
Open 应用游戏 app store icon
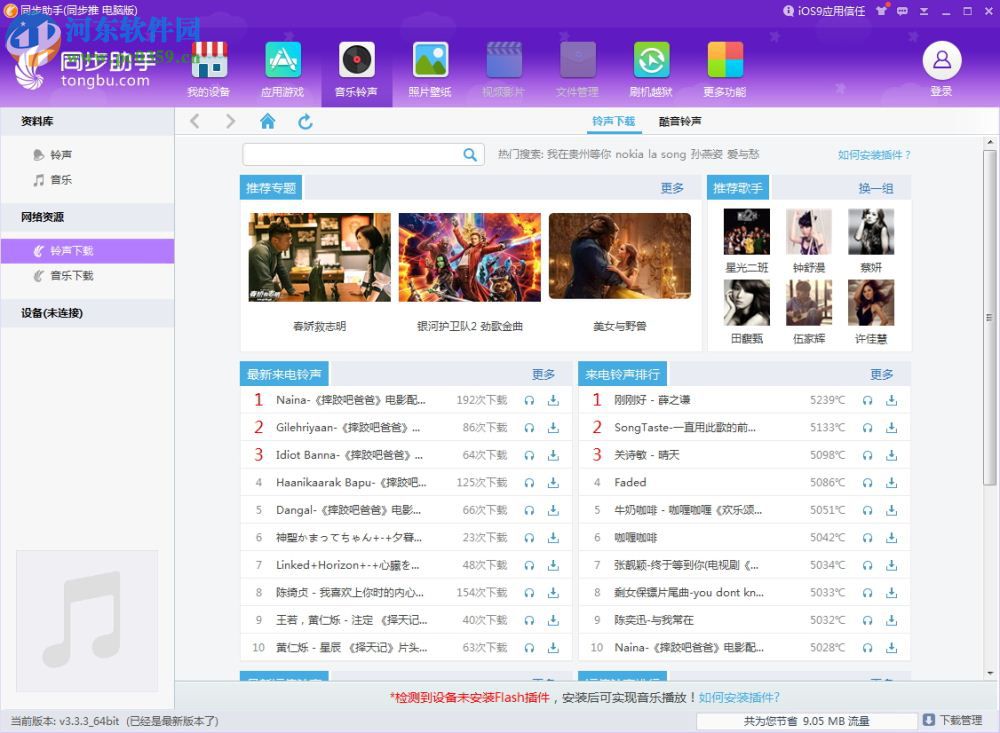point(283,62)
